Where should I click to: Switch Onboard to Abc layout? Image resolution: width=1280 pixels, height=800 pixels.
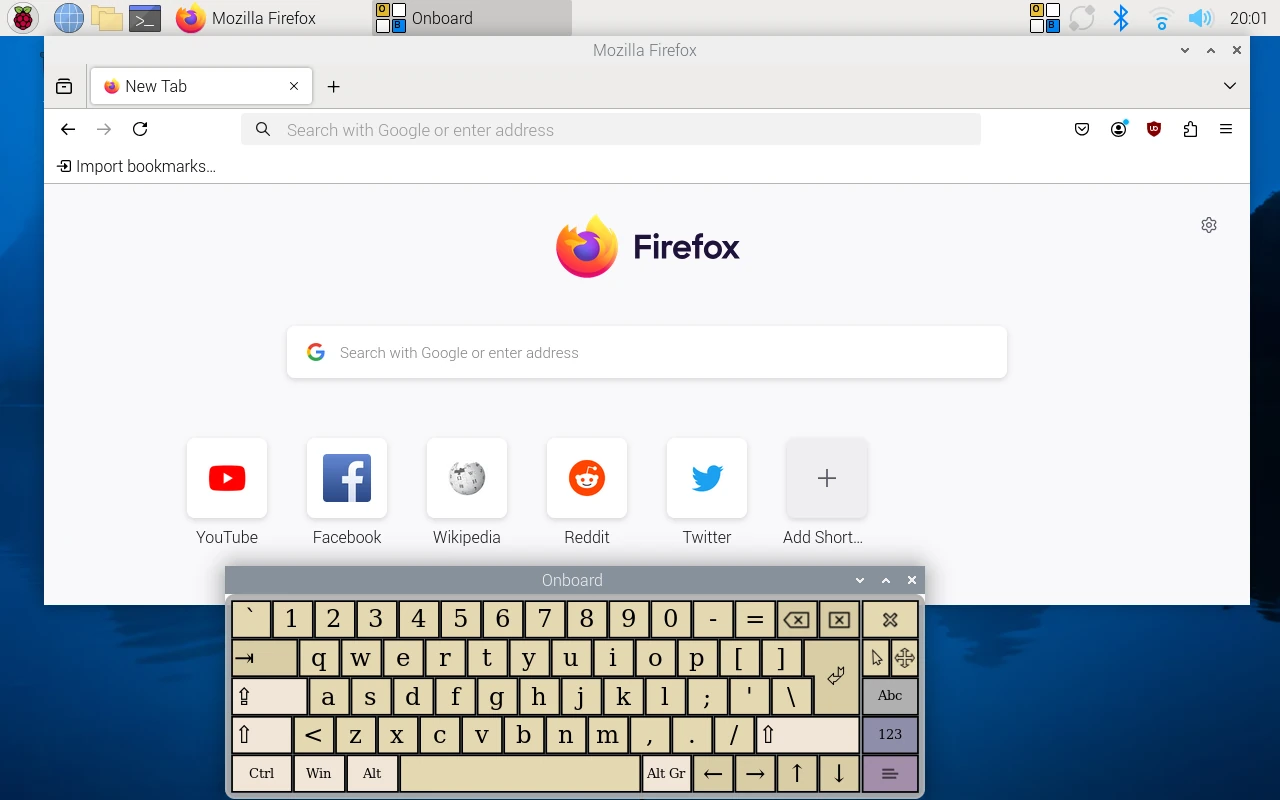(x=890, y=696)
